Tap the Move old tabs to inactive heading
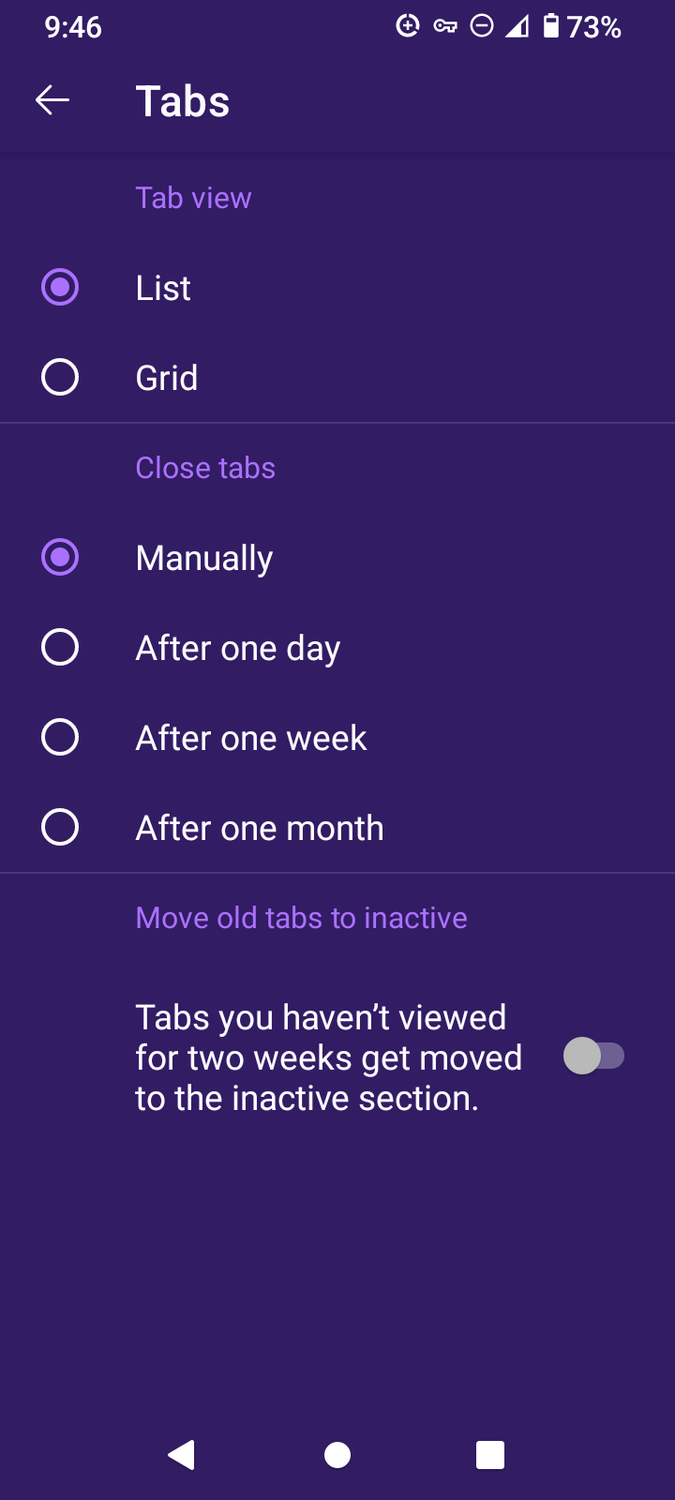Viewport: 675px width, 1500px height. (x=301, y=917)
